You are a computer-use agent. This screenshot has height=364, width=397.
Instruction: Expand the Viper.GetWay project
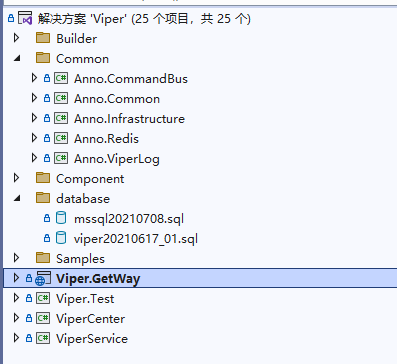click(x=16, y=278)
